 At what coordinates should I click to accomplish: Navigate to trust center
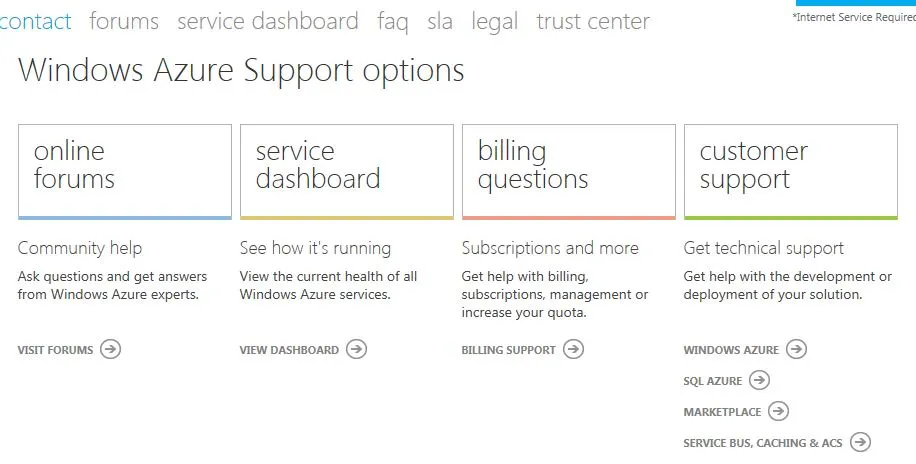[x=593, y=21]
